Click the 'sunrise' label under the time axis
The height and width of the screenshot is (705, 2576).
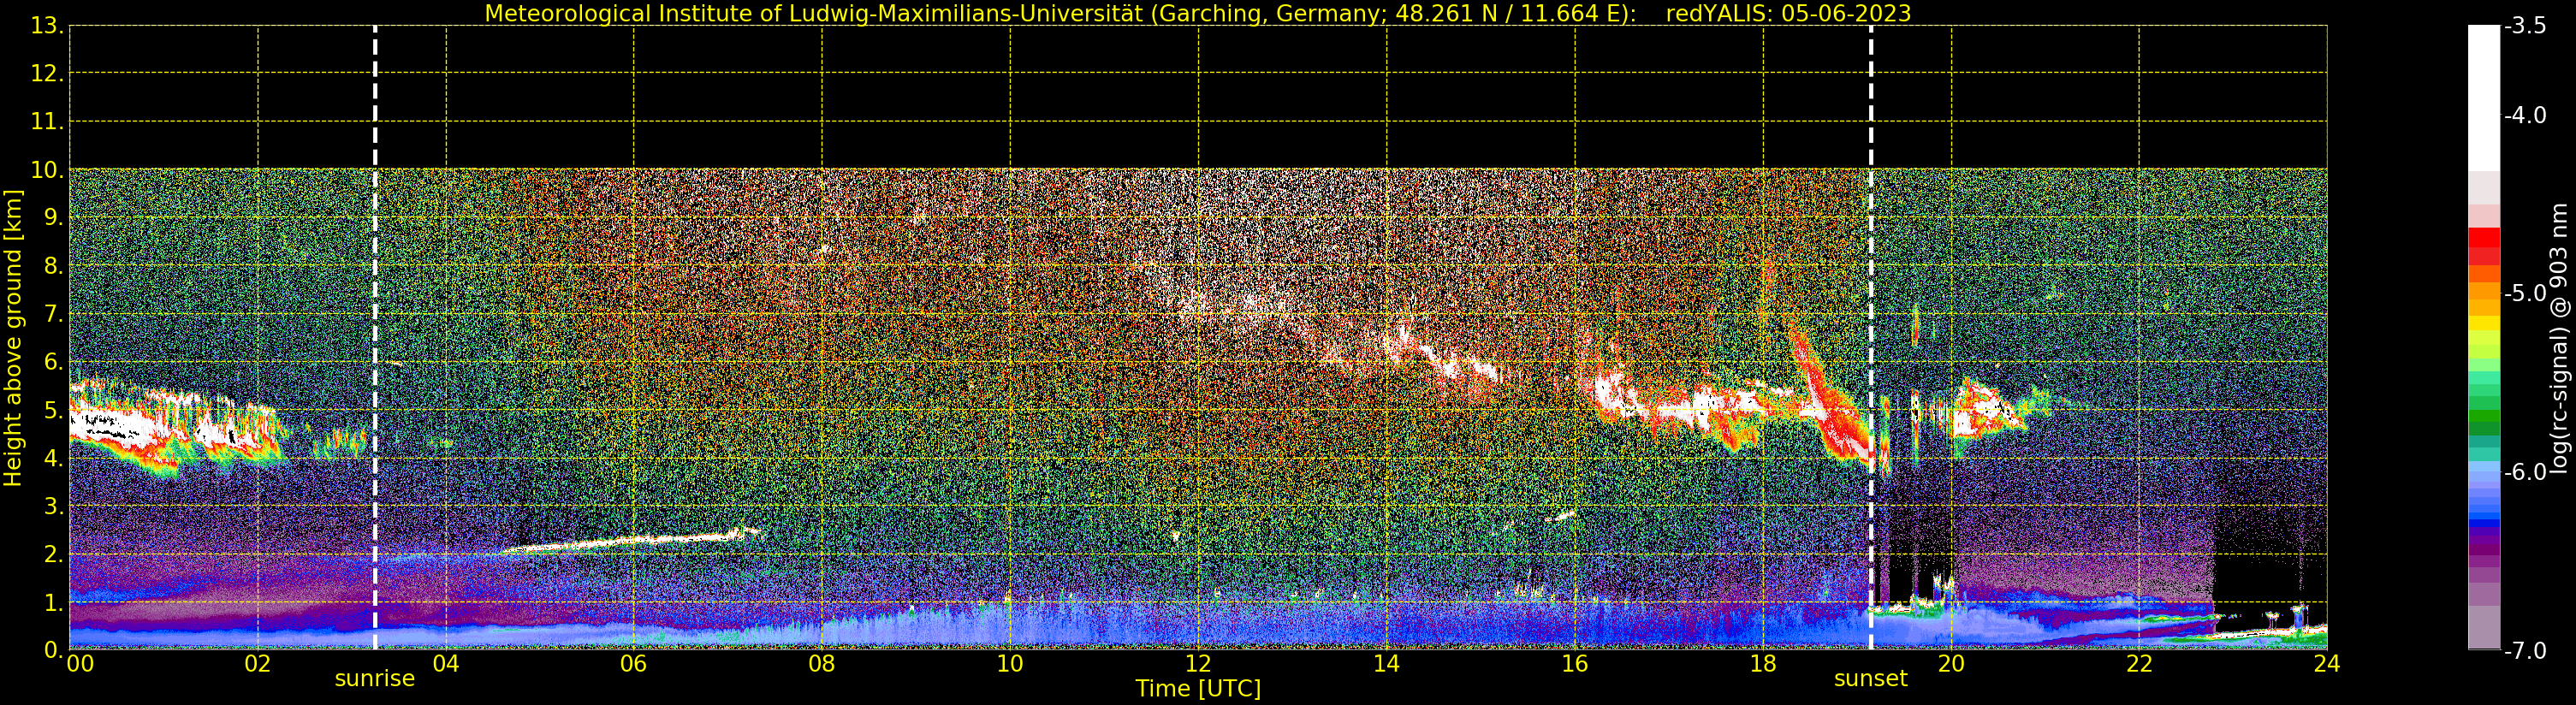tap(375, 679)
